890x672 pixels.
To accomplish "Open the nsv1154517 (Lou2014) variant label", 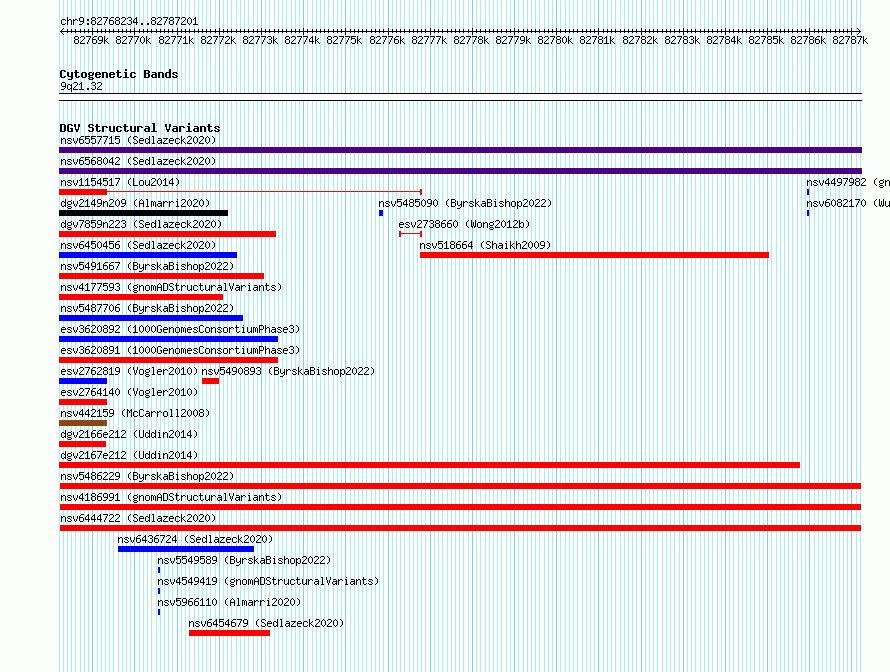I will coord(120,182).
